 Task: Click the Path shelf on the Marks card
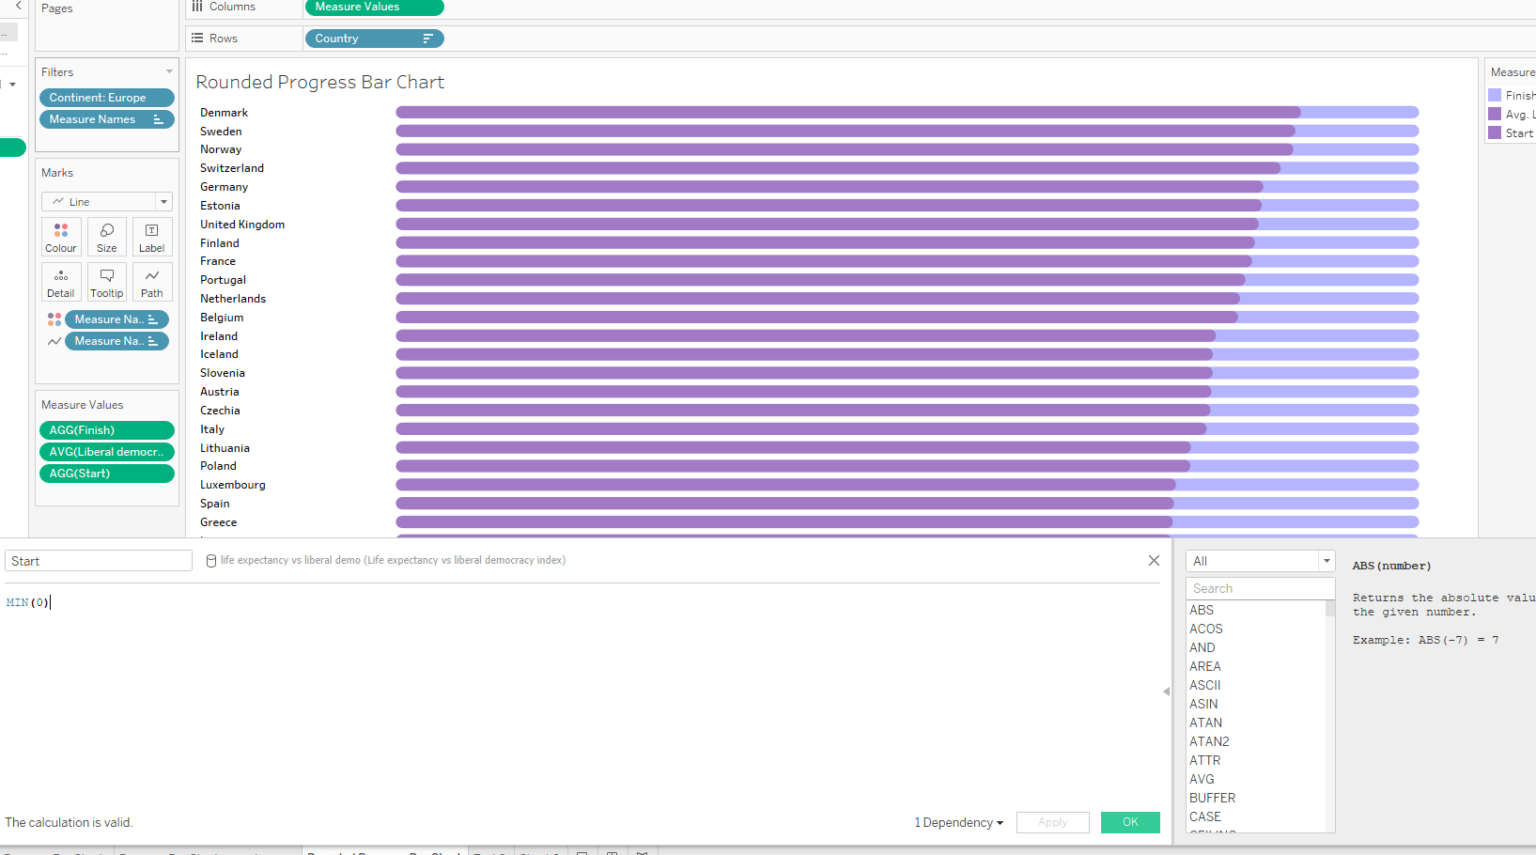pos(152,282)
